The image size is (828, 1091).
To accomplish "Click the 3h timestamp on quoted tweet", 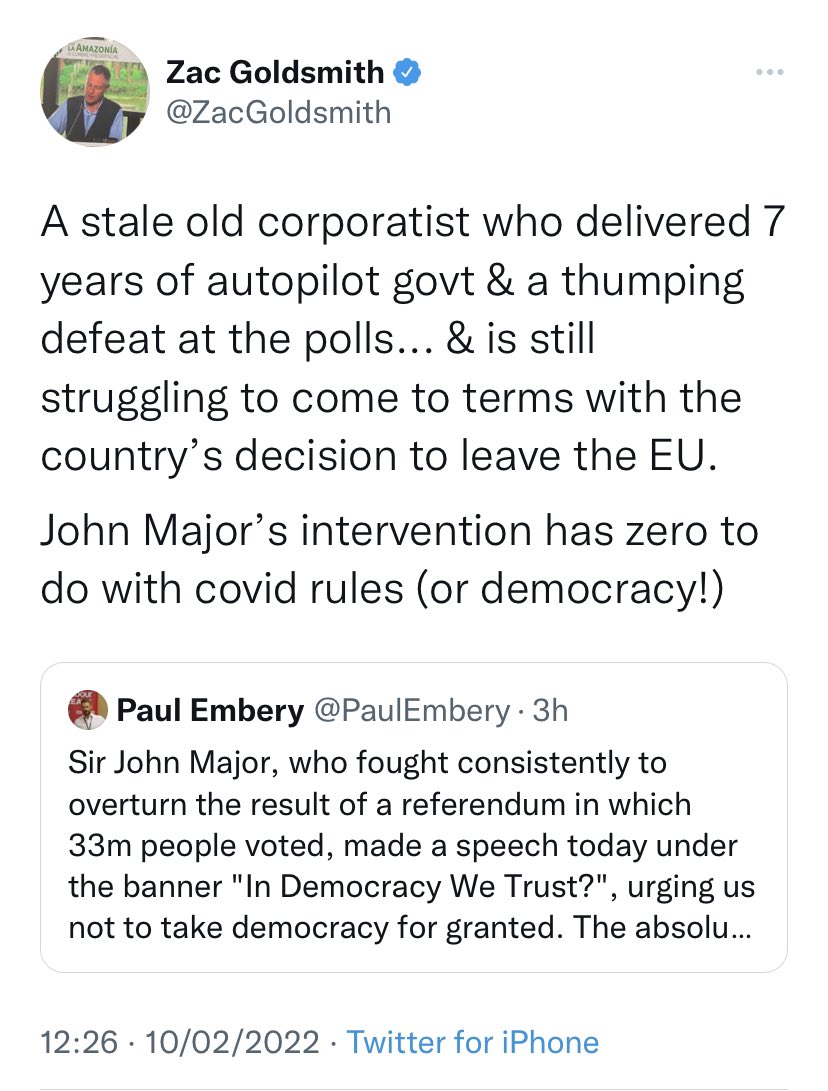I will click(550, 711).
